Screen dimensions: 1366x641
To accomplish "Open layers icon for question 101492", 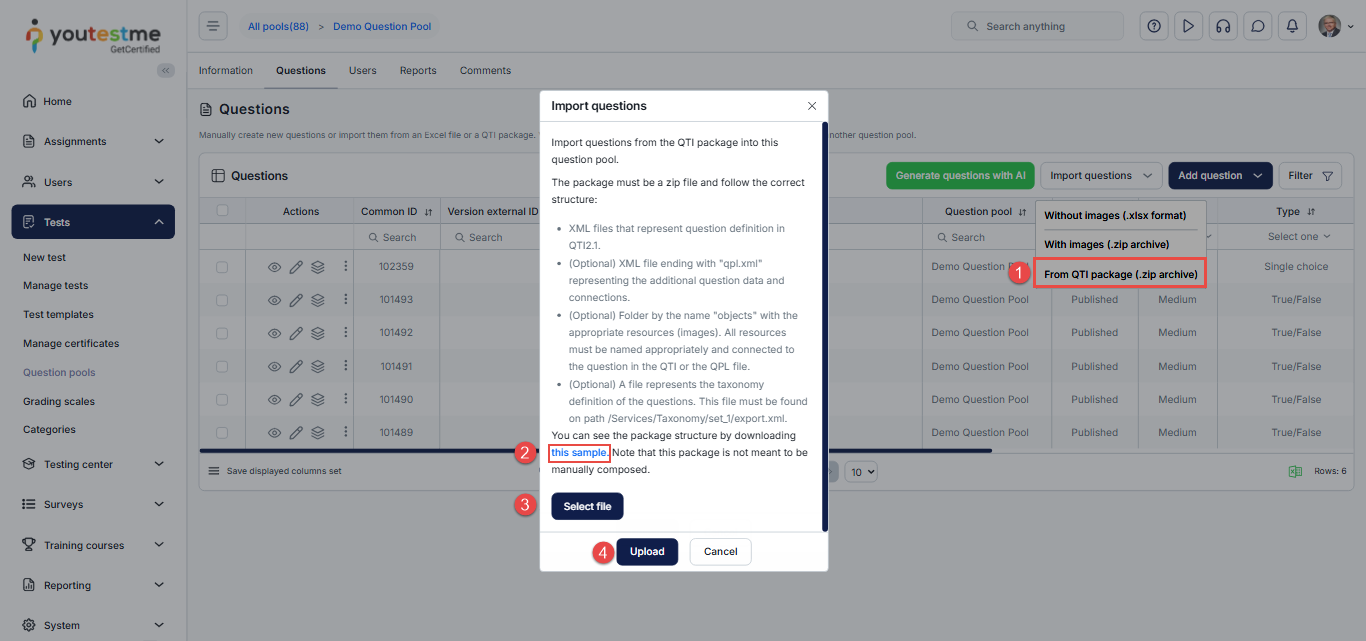I will point(317,333).
